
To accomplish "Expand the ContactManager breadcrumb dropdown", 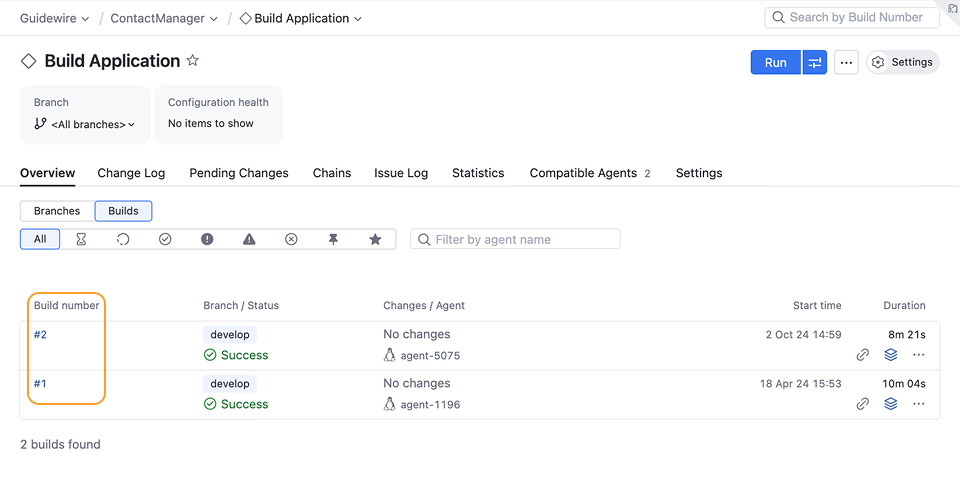I will click(163, 18).
